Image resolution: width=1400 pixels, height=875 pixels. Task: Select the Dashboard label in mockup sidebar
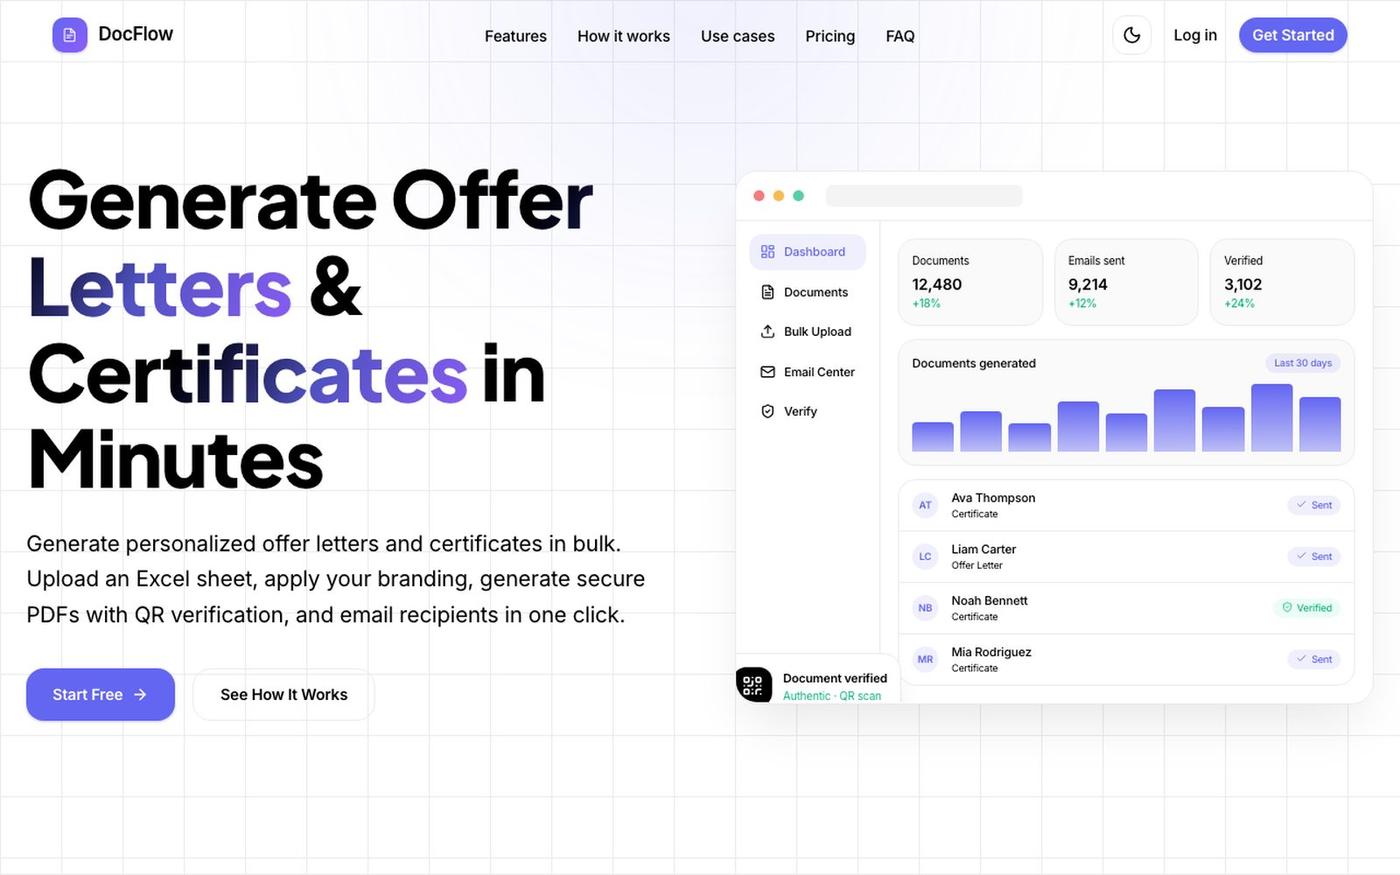(x=814, y=252)
